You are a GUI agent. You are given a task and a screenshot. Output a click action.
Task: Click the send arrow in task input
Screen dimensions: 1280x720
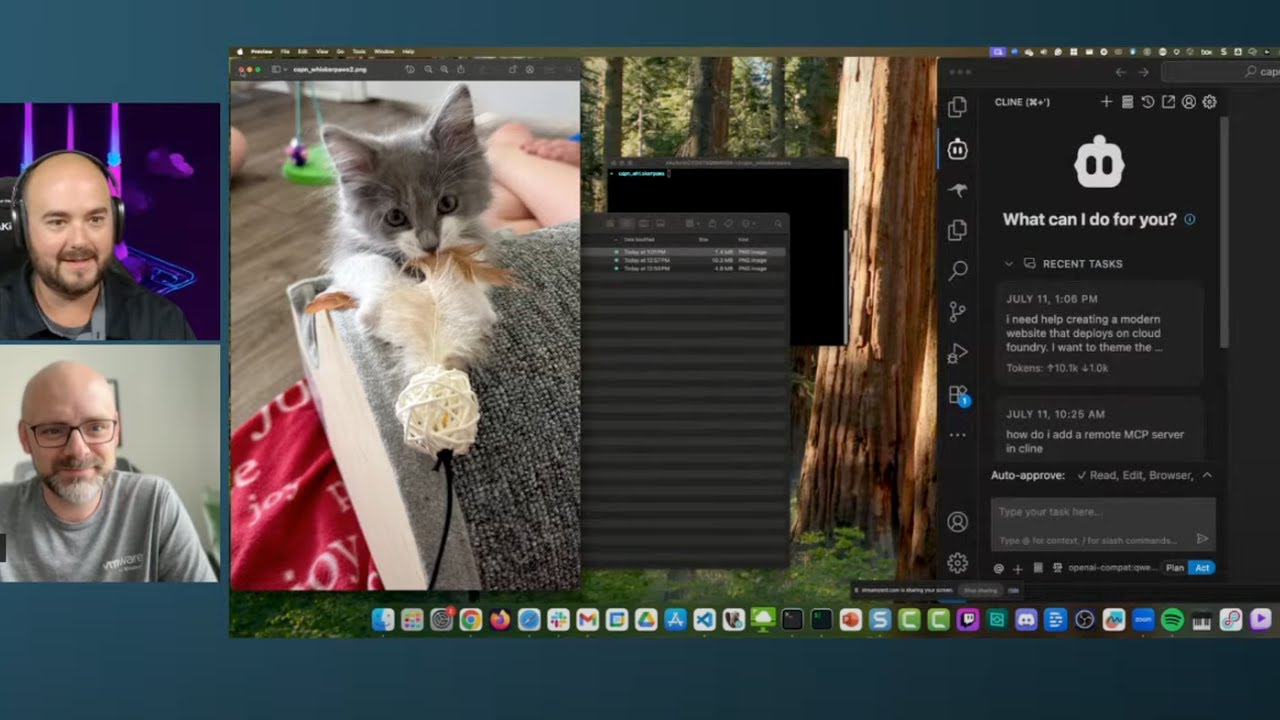(x=1202, y=539)
